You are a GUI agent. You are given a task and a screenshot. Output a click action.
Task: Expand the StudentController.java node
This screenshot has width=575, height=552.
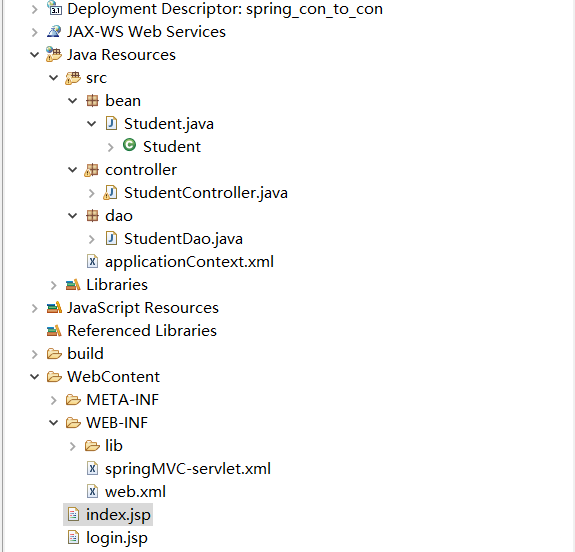[x=92, y=193]
